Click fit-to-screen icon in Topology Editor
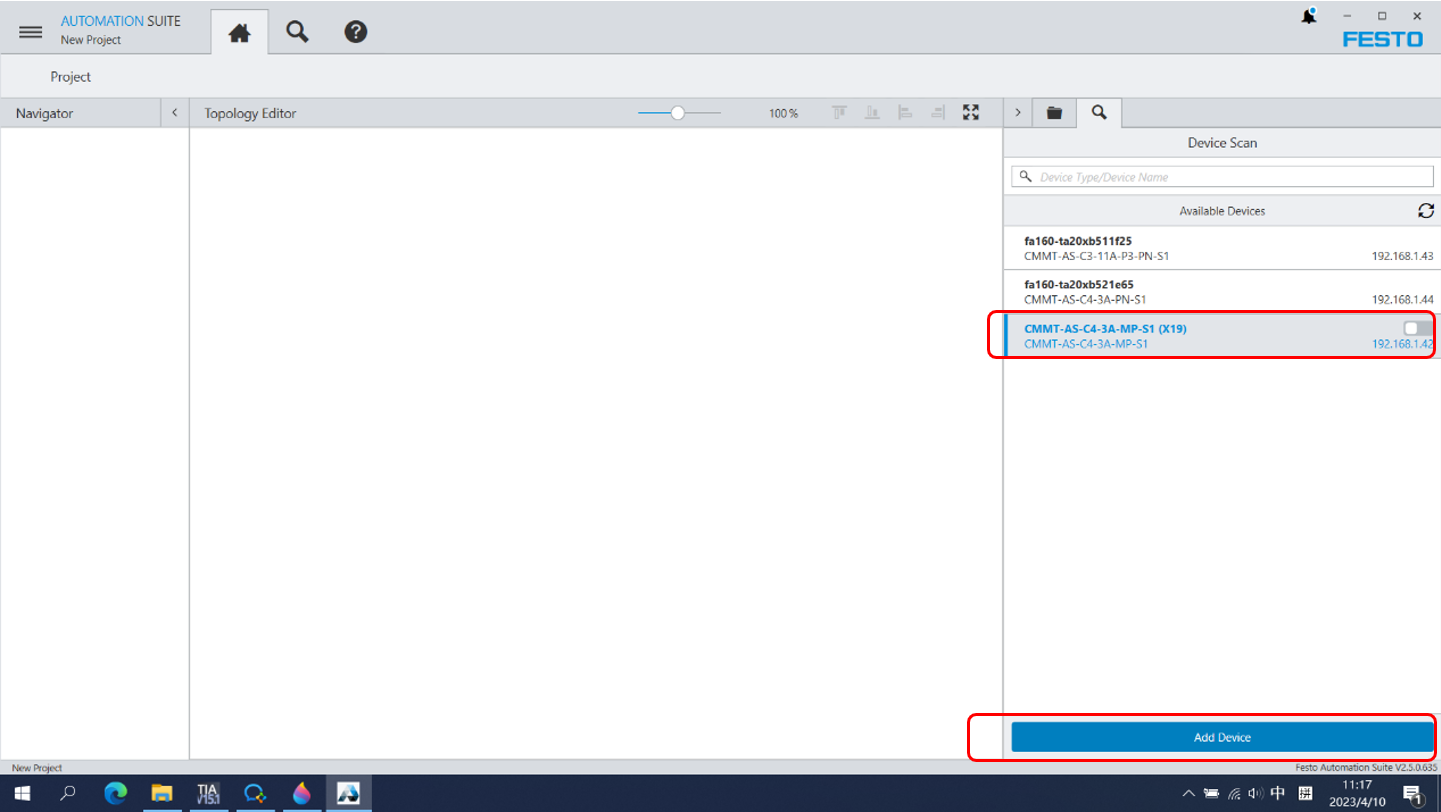This screenshot has height=812, width=1441. tap(970, 113)
